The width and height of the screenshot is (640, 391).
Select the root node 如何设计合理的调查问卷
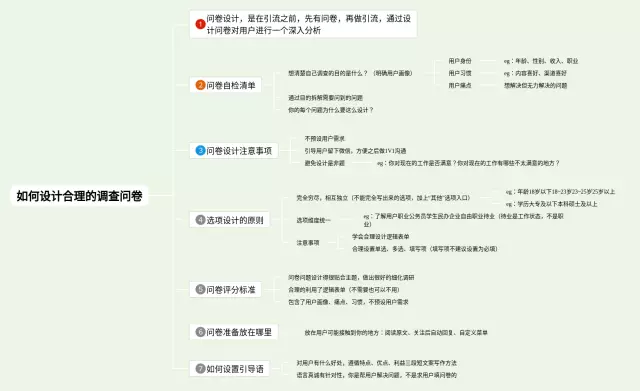pos(79,196)
